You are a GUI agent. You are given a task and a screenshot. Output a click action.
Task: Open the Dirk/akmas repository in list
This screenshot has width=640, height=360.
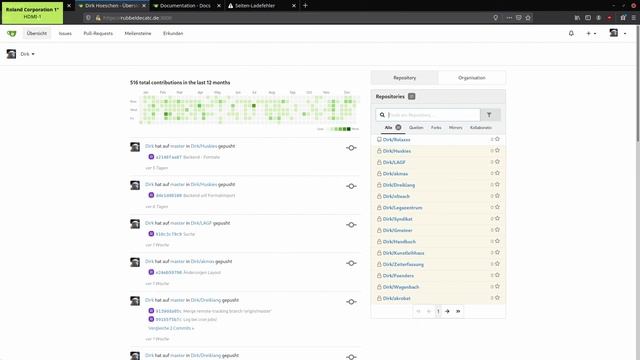point(395,174)
